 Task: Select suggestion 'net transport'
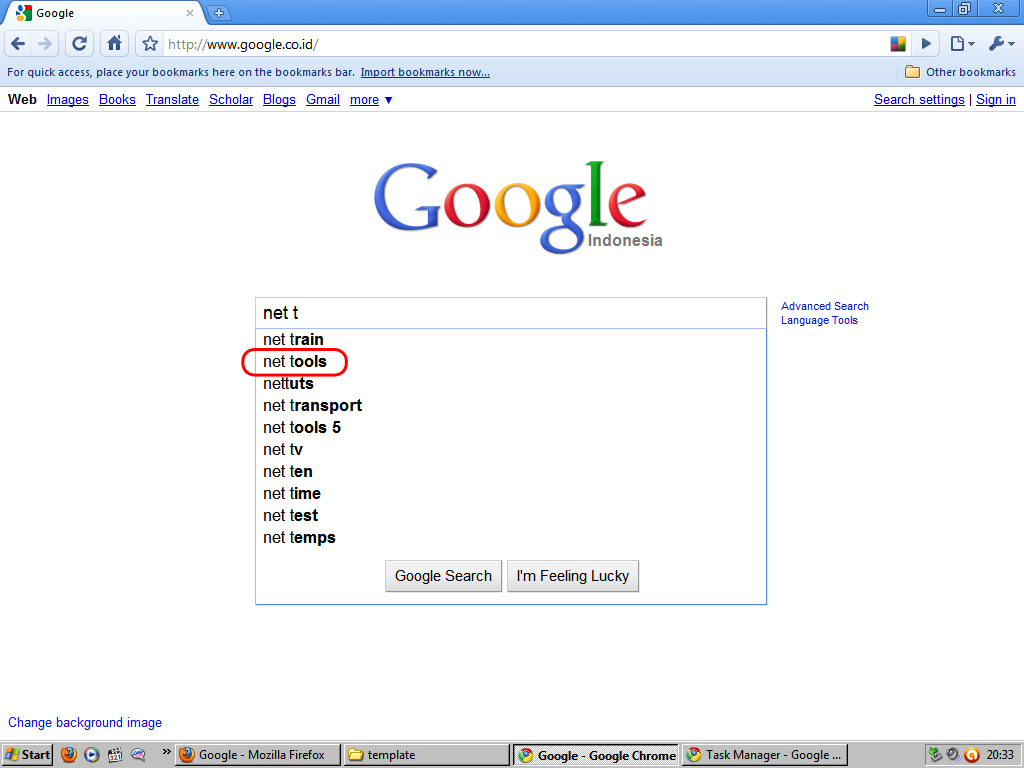(511, 406)
